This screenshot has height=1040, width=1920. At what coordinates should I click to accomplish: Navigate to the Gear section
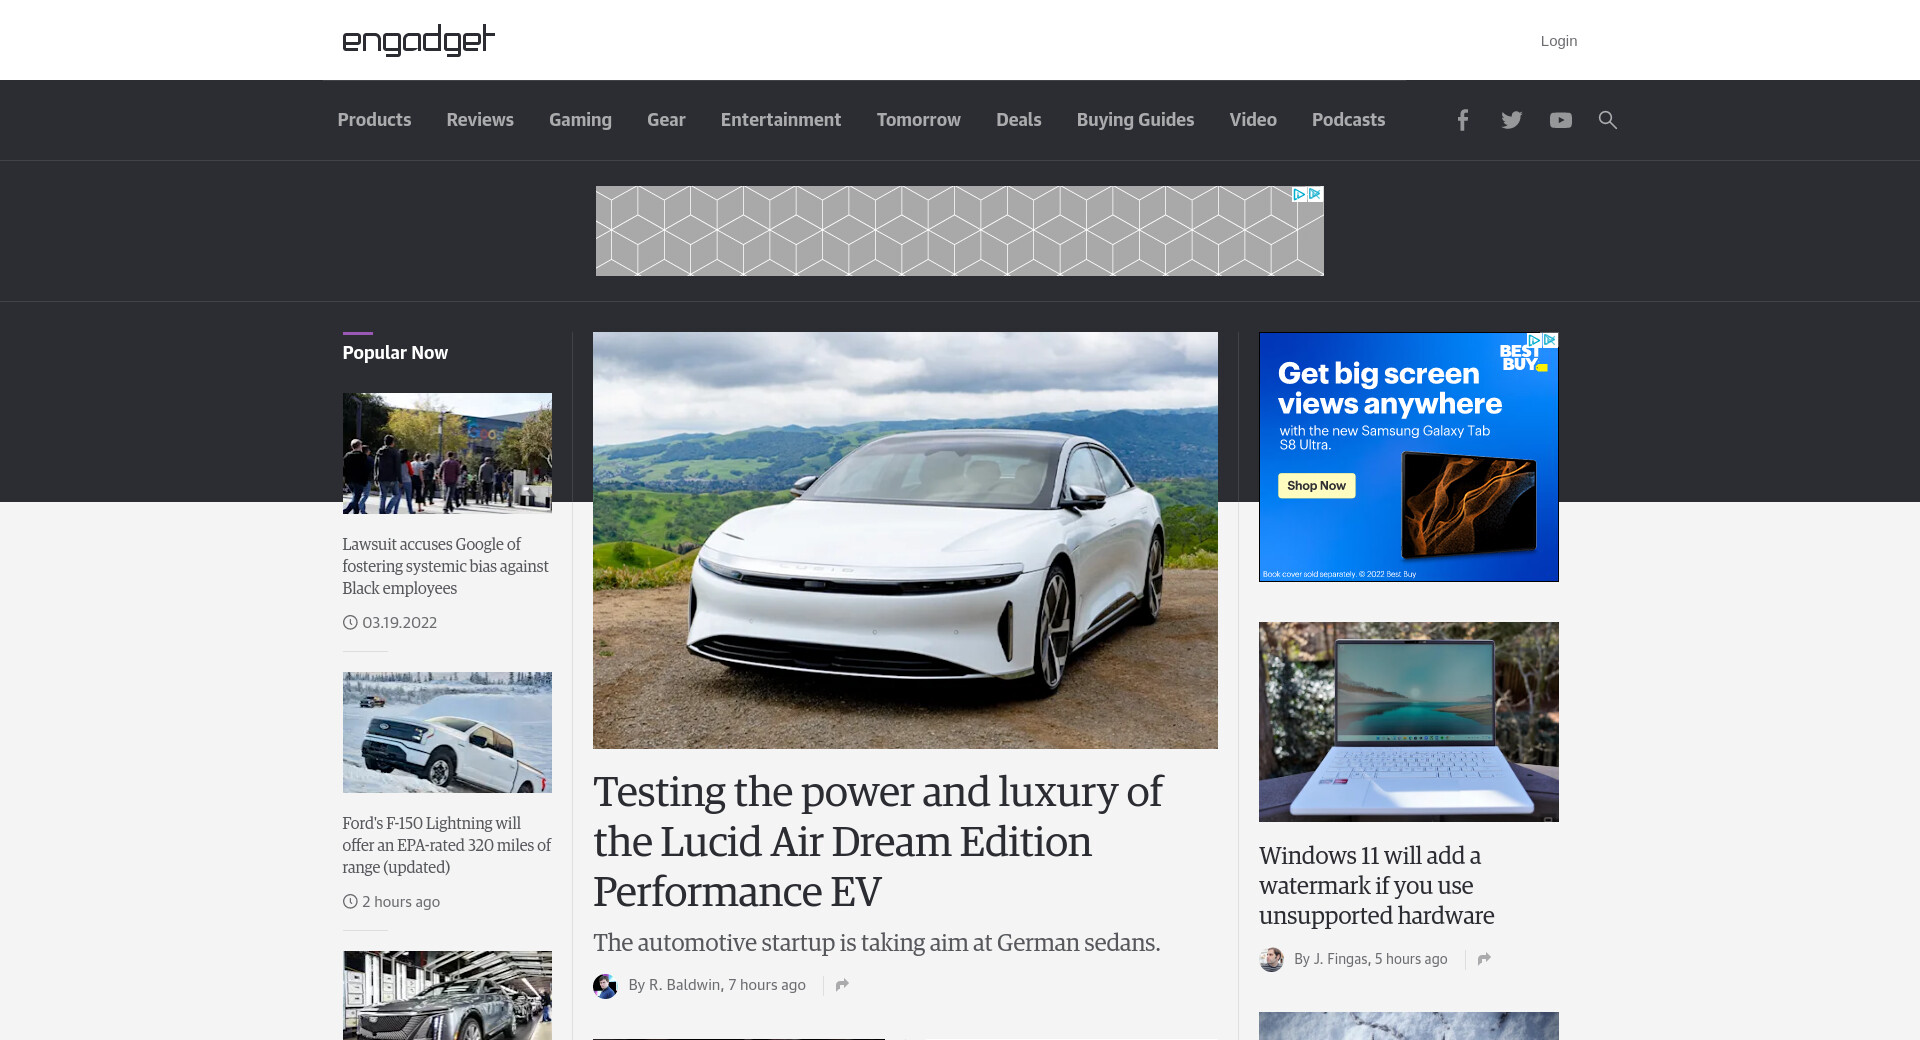(x=666, y=120)
